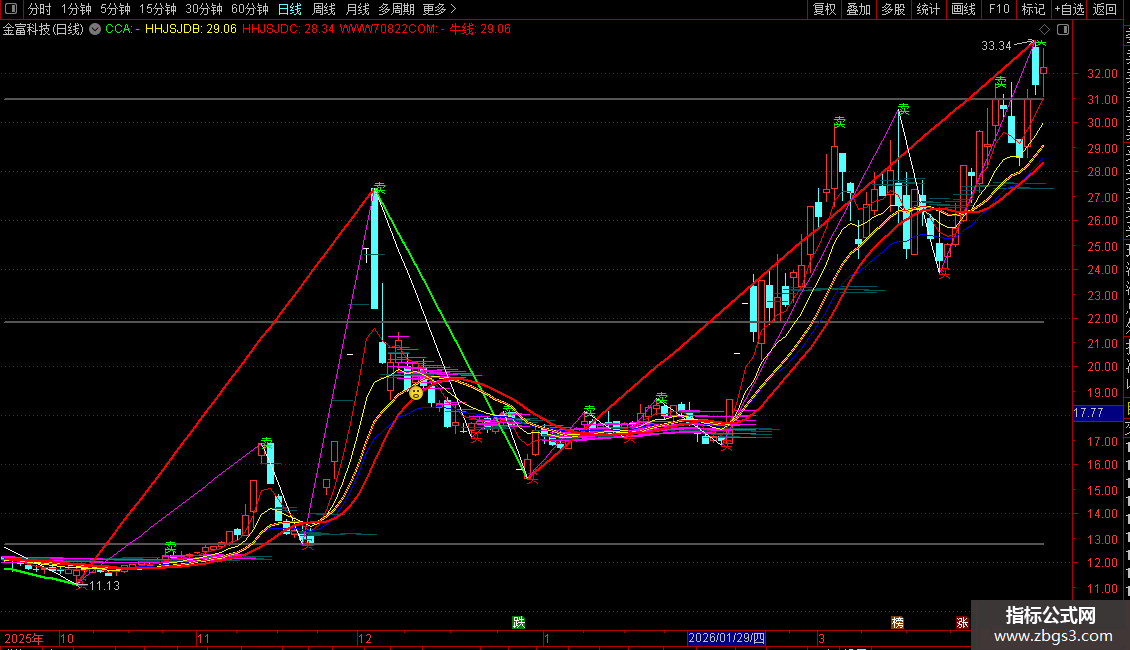This screenshot has width=1130, height=650.
Task: Click the 32.00 price axis label
Action: pyautogui.click(x=1103, y=74)
